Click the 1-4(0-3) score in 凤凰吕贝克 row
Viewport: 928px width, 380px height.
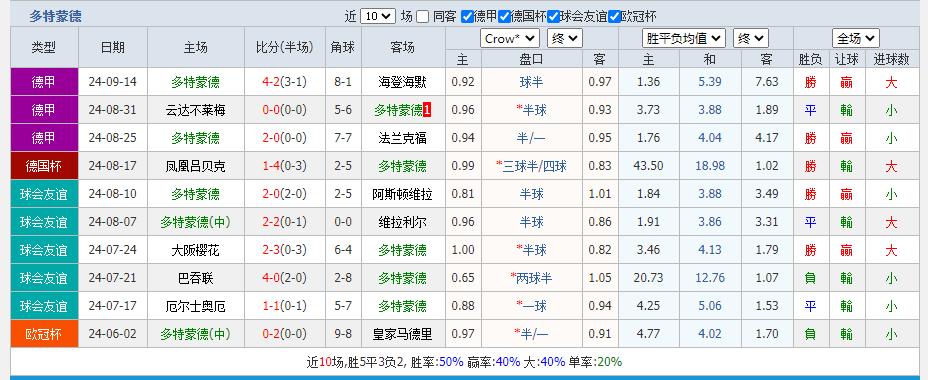coord(285,166)
